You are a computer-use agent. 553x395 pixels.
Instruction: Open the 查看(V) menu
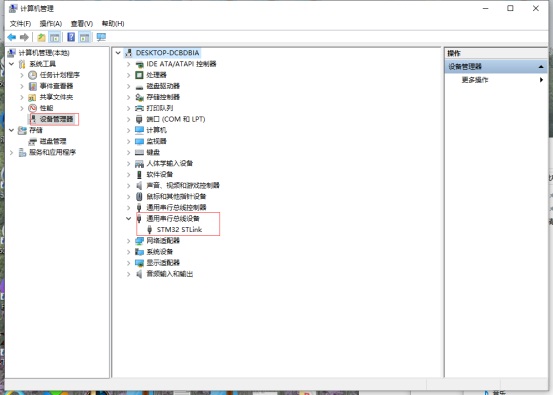(x=82, y=24)
